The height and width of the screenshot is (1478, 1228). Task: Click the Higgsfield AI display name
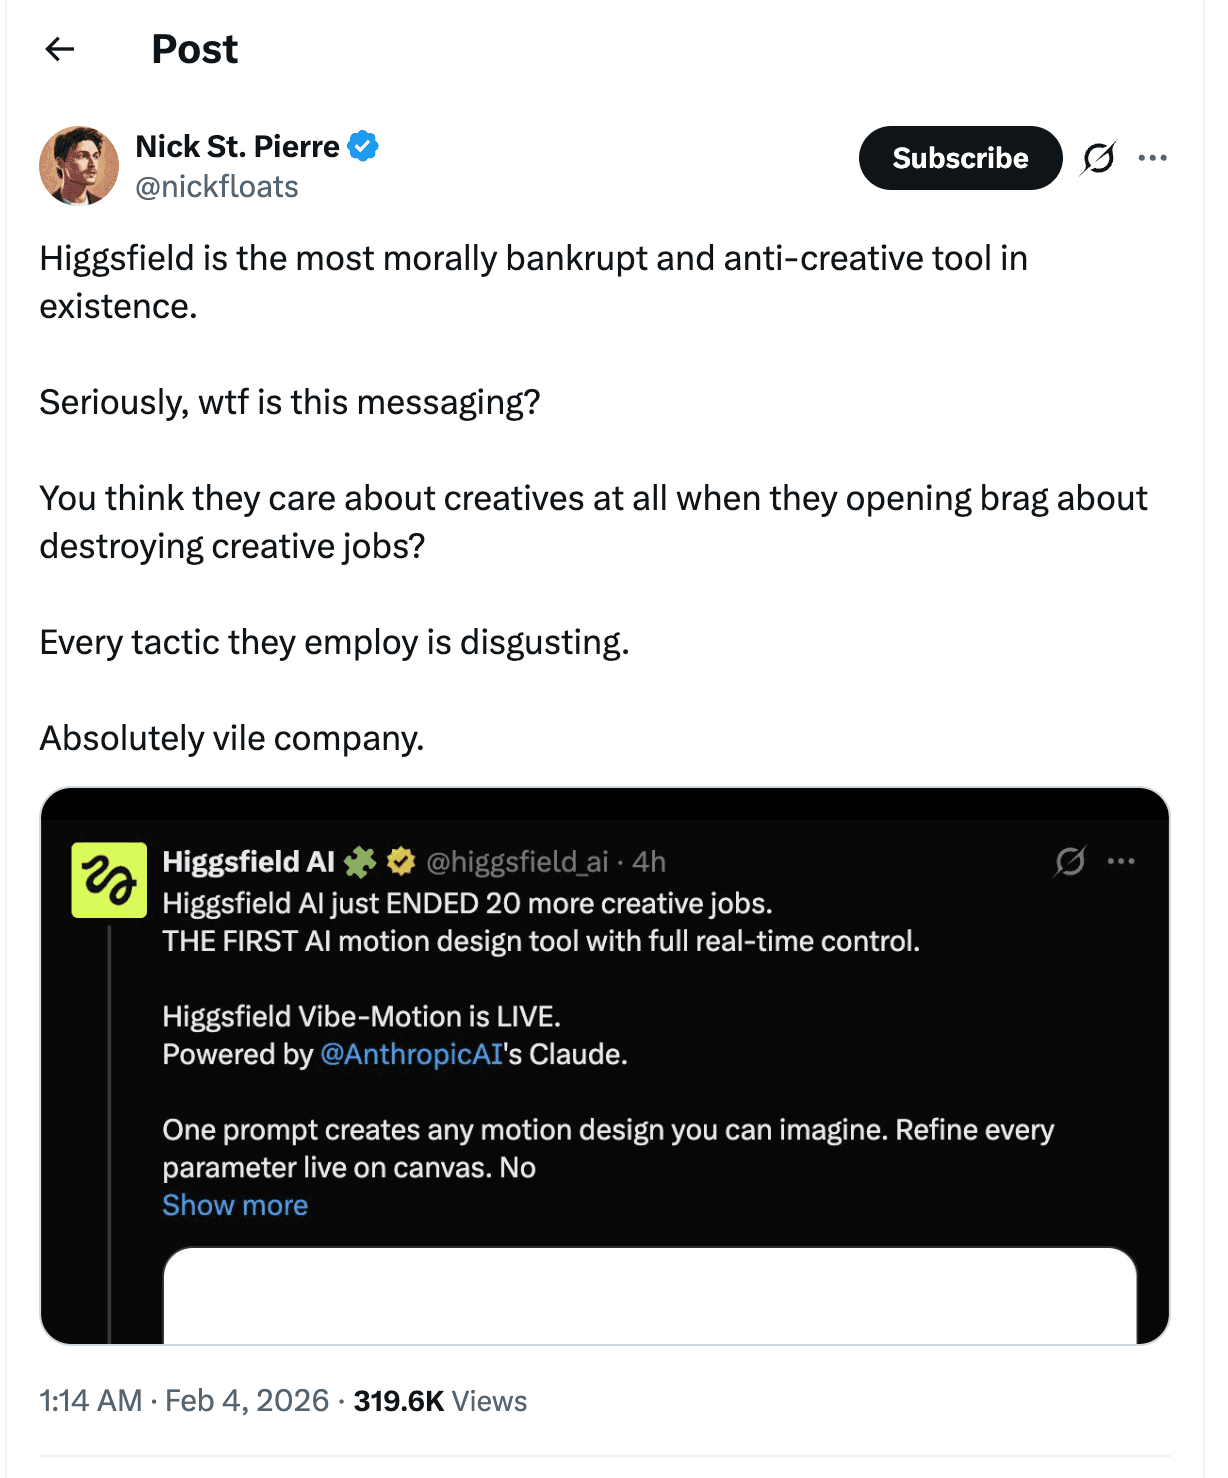pyautogui.click(x=248, y=861)
